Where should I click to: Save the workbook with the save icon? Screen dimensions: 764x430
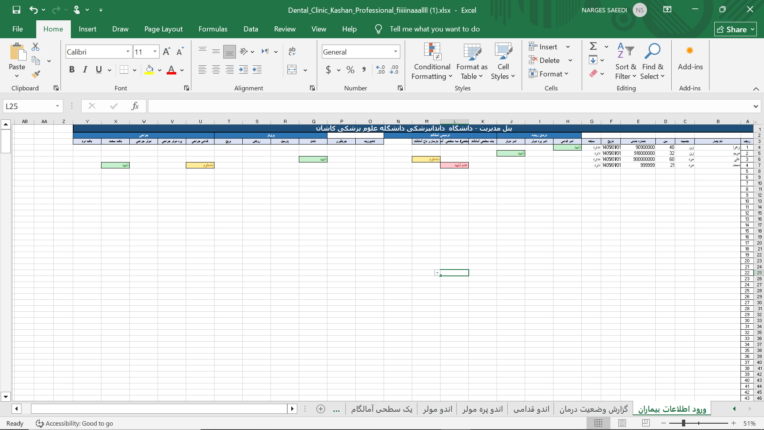point(16,10)
